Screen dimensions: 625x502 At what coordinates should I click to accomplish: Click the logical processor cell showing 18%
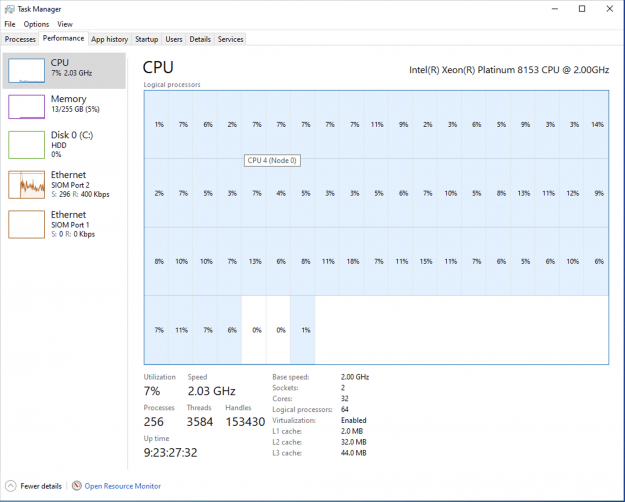pos(352,262)
